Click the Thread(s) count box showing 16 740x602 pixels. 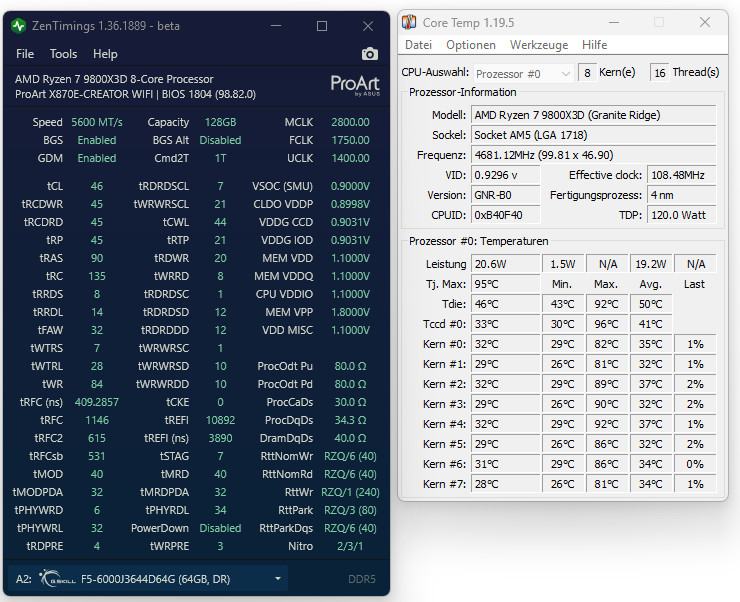tap(660, 73)
